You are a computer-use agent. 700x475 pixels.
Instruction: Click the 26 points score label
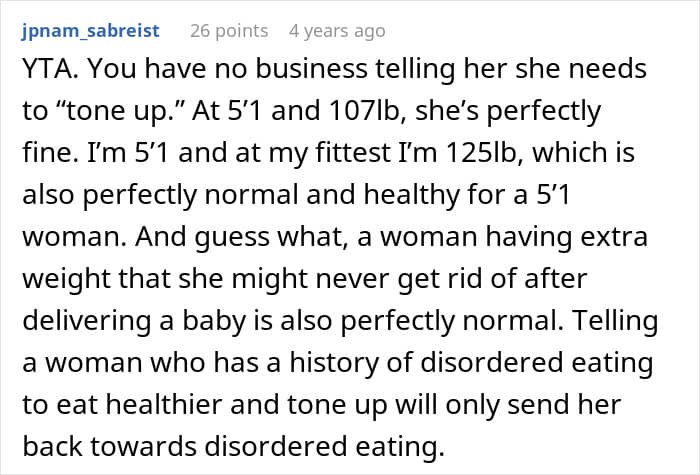[229, 31]
